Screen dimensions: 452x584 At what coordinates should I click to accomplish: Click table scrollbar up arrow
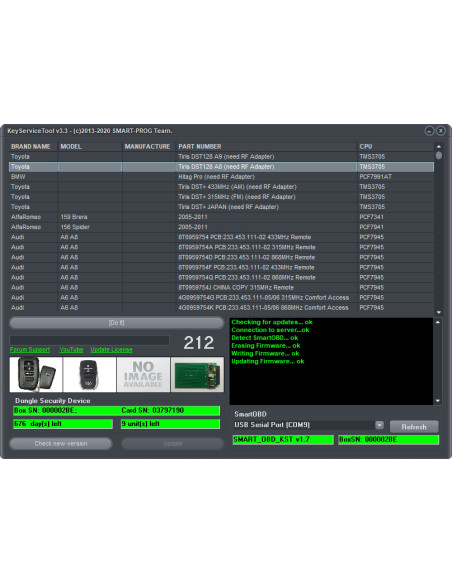pos(439,147)
